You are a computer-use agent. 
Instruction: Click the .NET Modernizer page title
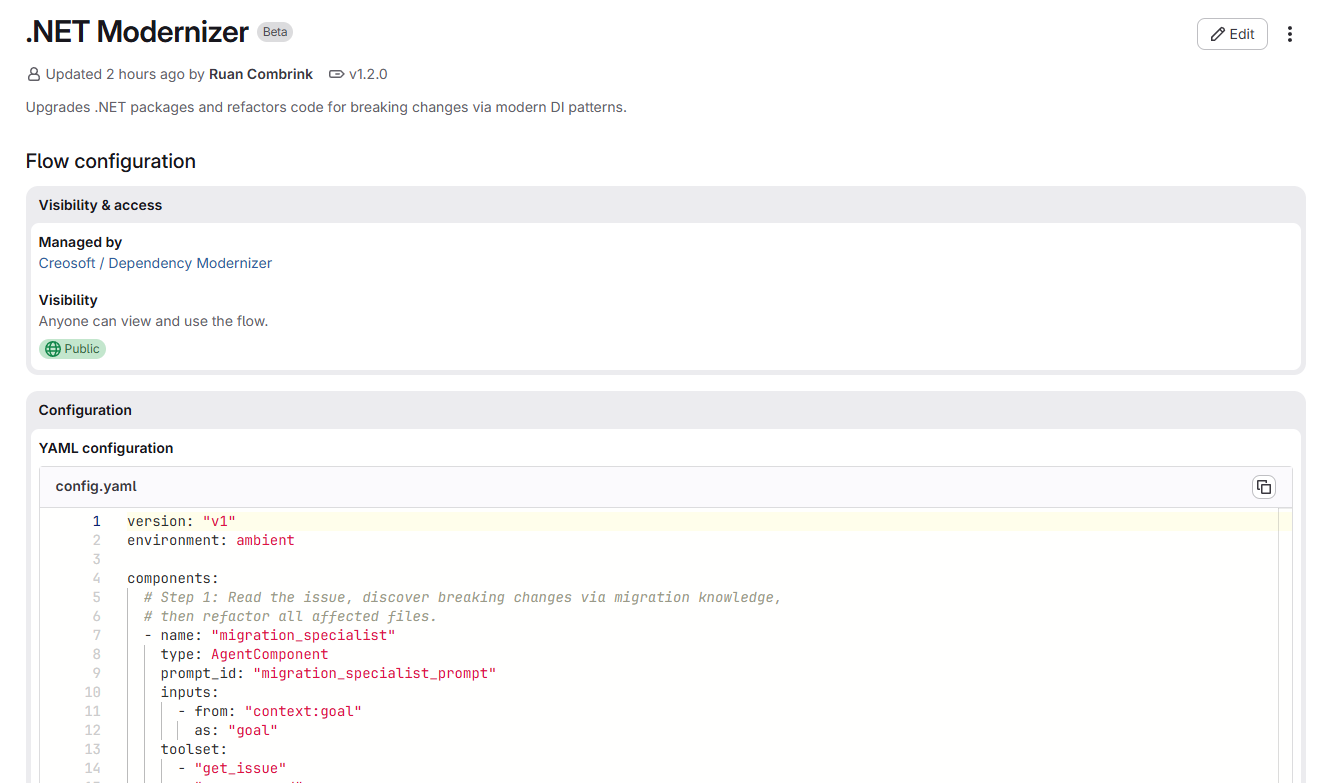(x=137, y=32)
